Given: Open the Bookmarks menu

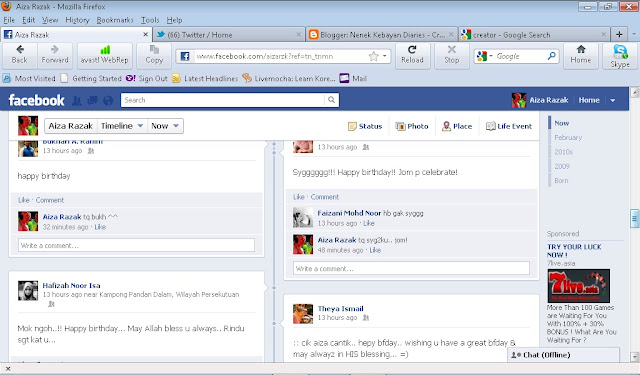Looking at the screenshot, I should 115,20.
